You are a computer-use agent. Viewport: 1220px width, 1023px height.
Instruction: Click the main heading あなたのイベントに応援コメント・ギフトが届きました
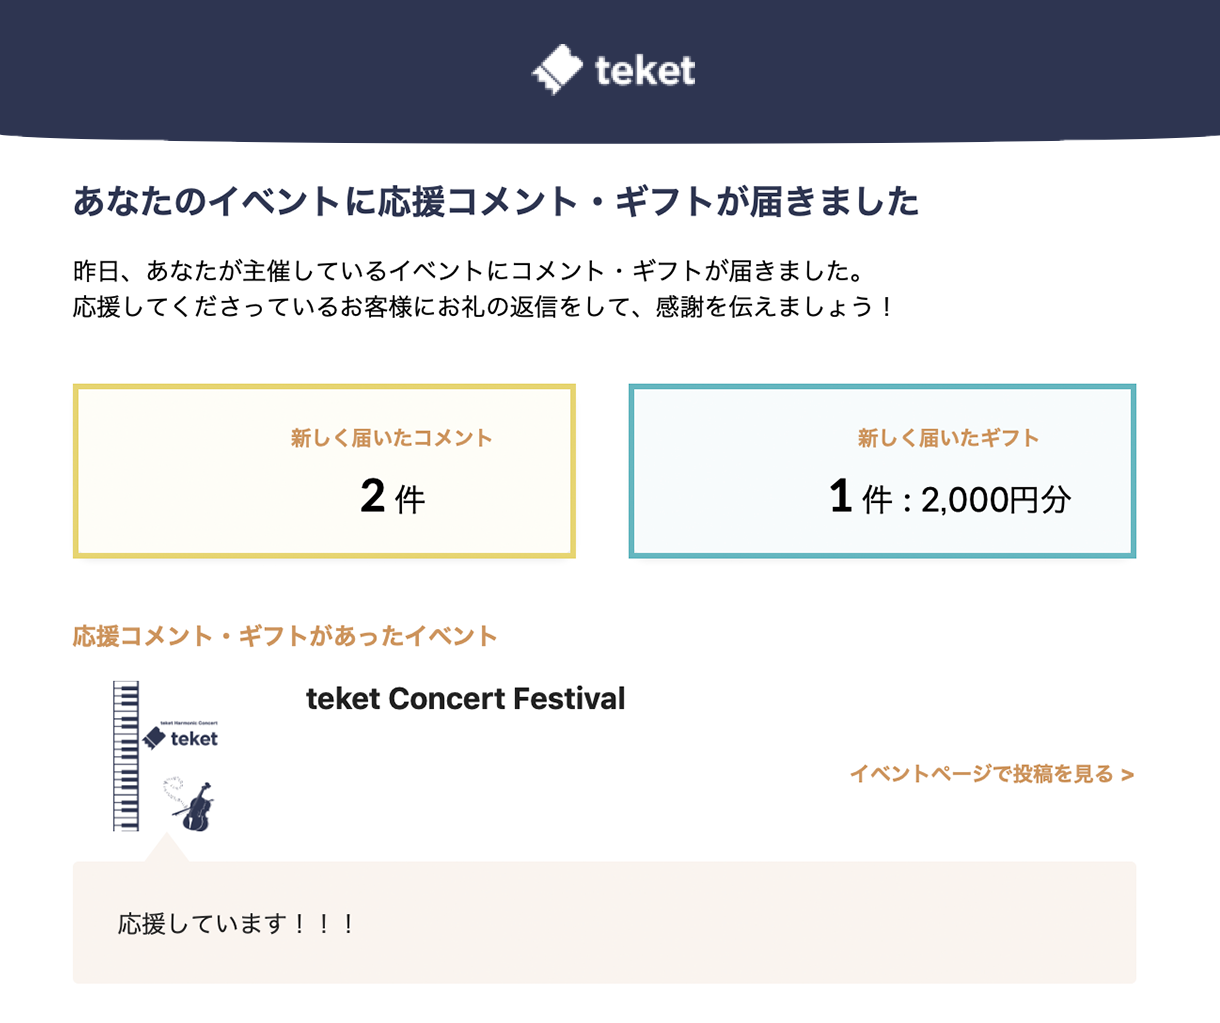coord(496,202)
